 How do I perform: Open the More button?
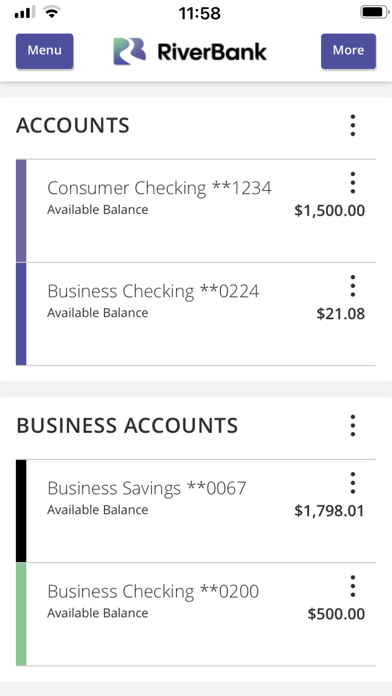point(348,51)
